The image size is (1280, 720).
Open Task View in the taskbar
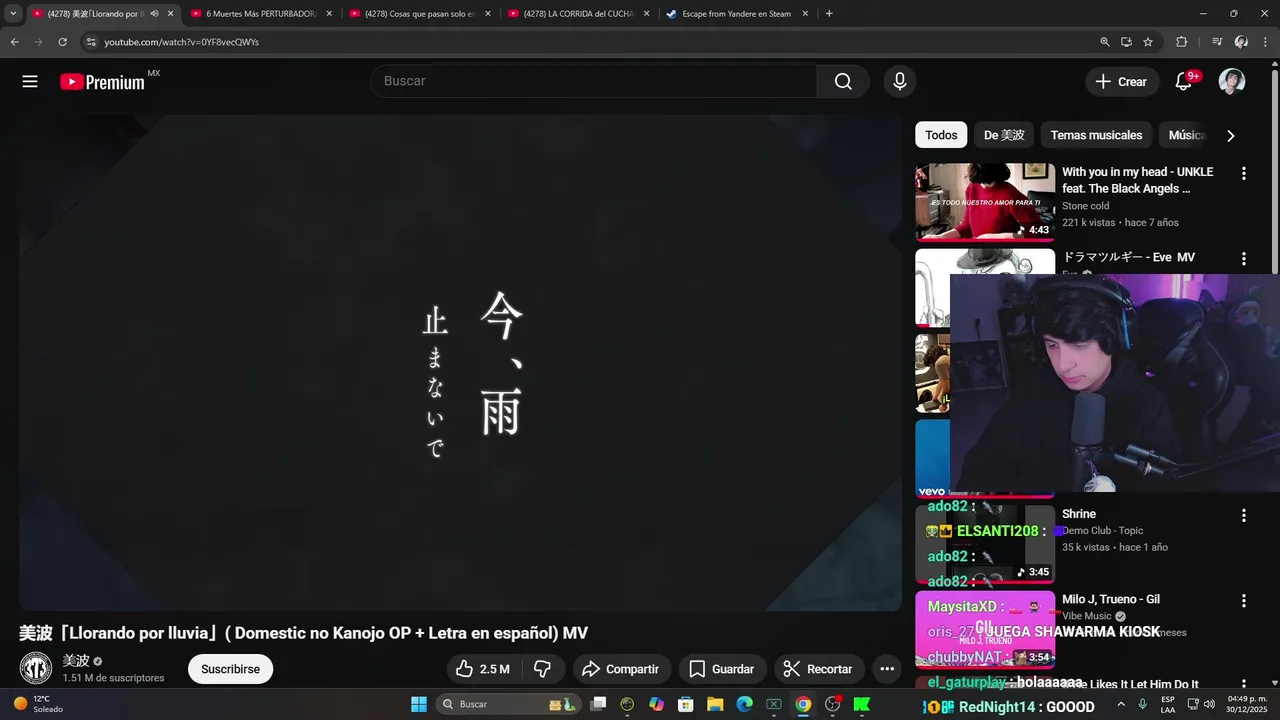[x=598, y=704]
